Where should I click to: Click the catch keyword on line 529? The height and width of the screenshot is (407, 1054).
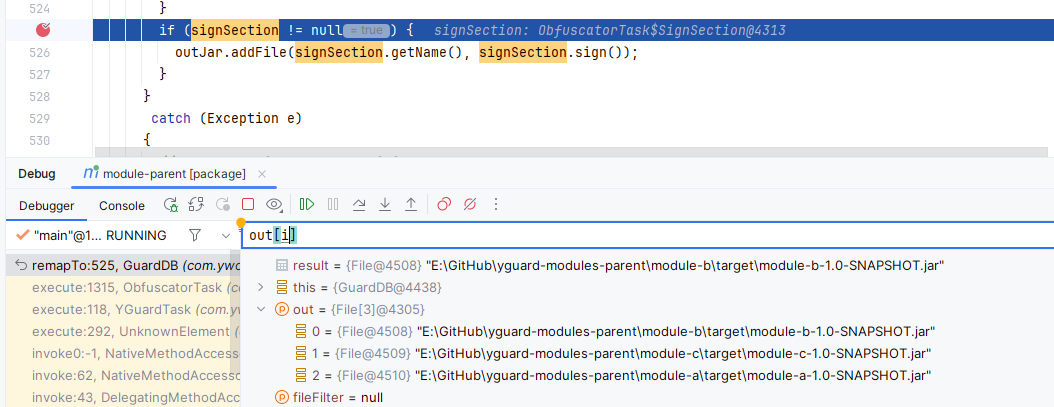coord(171,118)
